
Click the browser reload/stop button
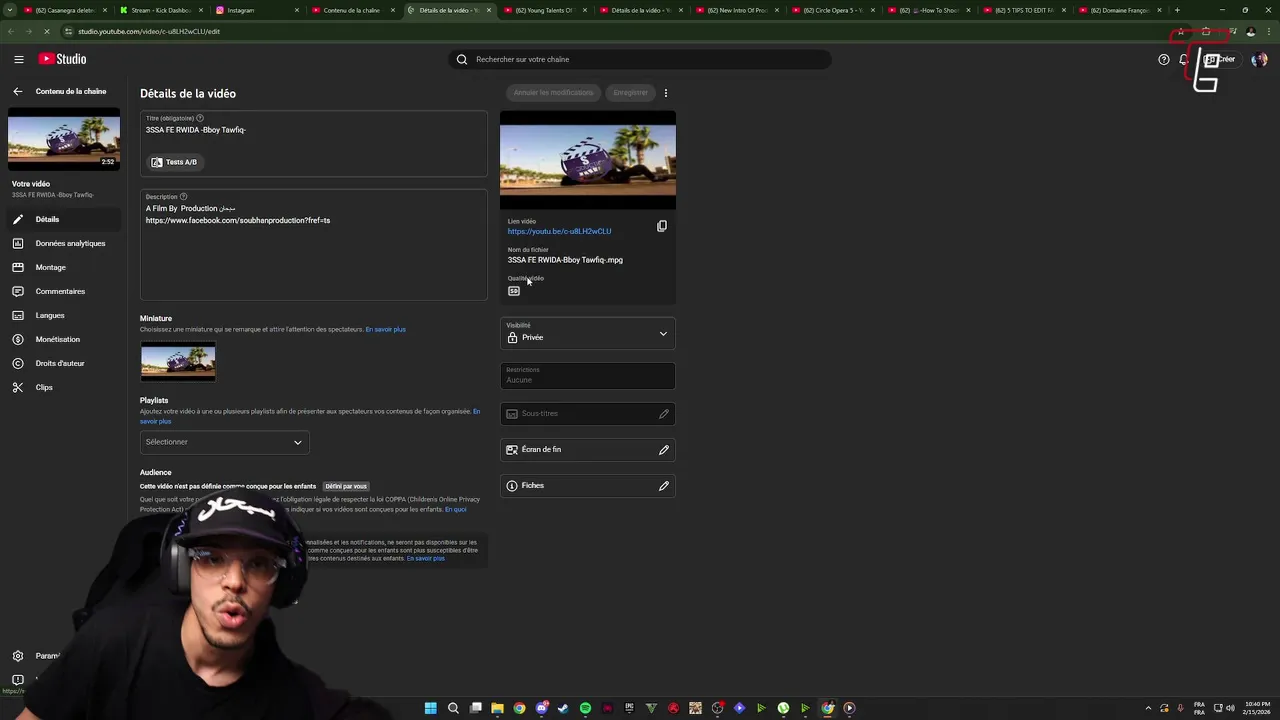(46, 31)
